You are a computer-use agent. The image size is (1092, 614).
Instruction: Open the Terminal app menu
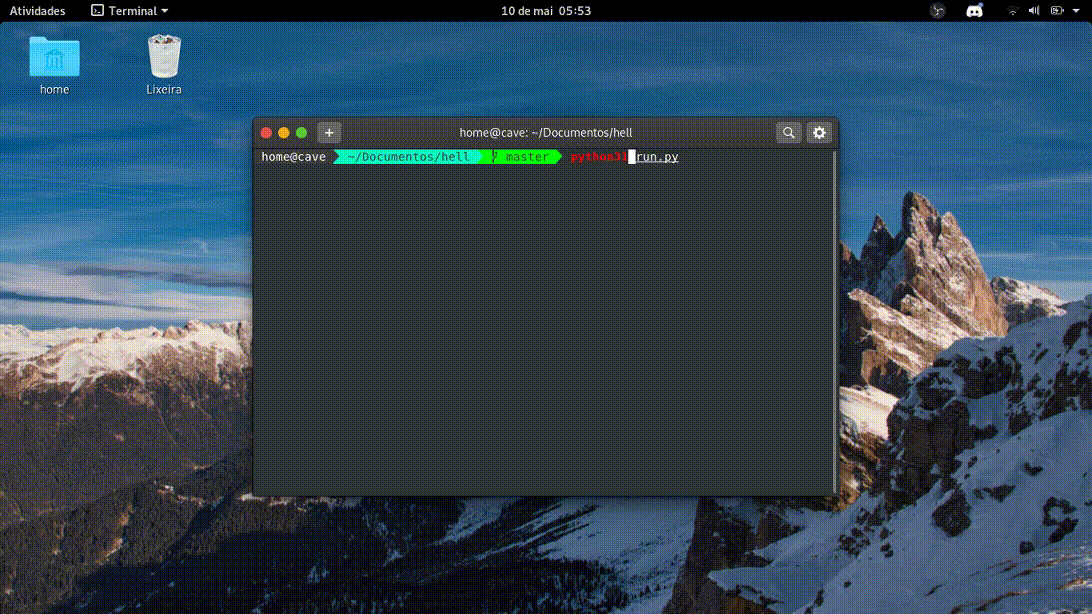(130, 10)
